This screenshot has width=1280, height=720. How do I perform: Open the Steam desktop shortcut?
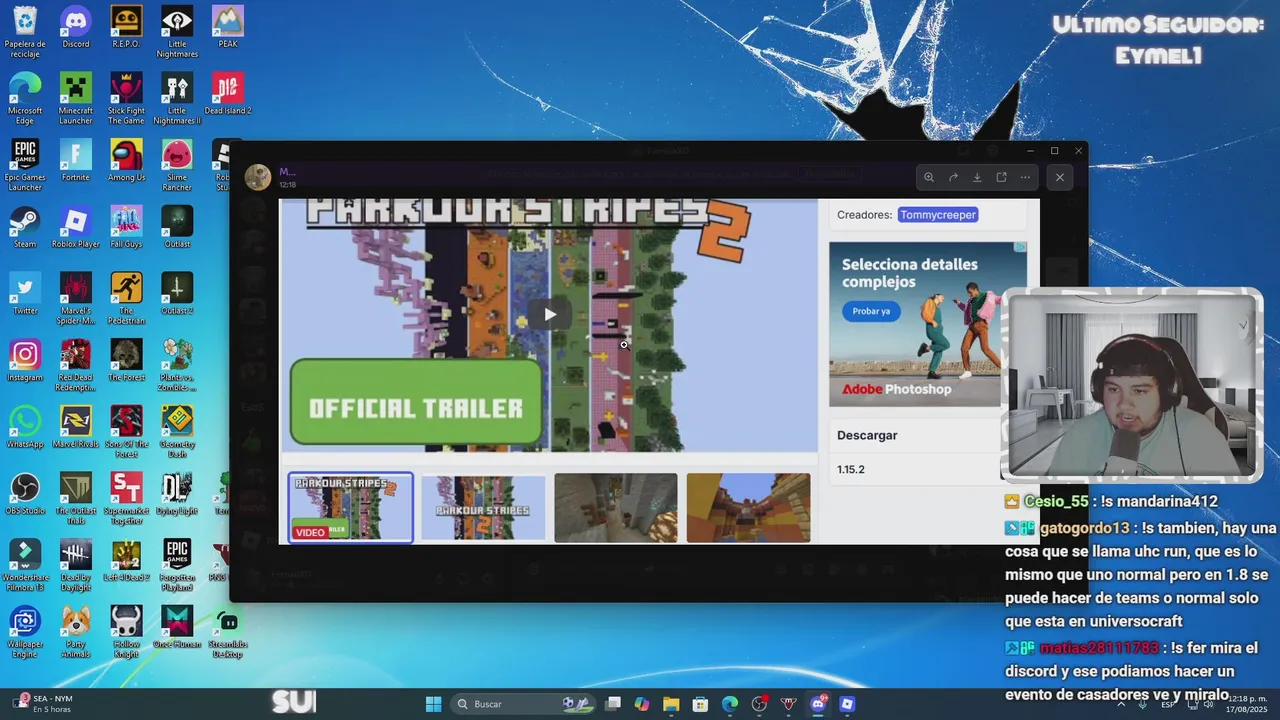coord(25,228)
